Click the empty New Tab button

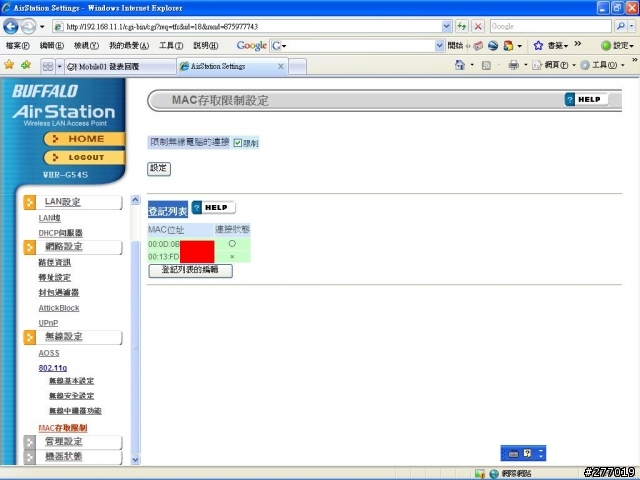click(298, 67)
